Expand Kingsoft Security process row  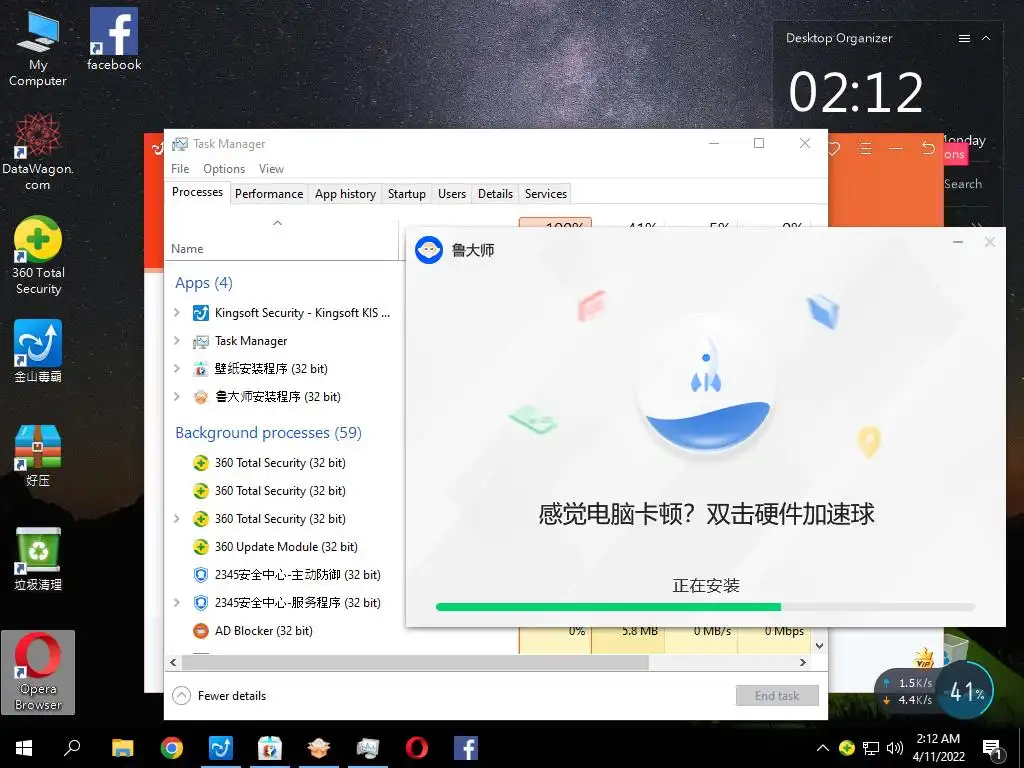click(176, 313)
